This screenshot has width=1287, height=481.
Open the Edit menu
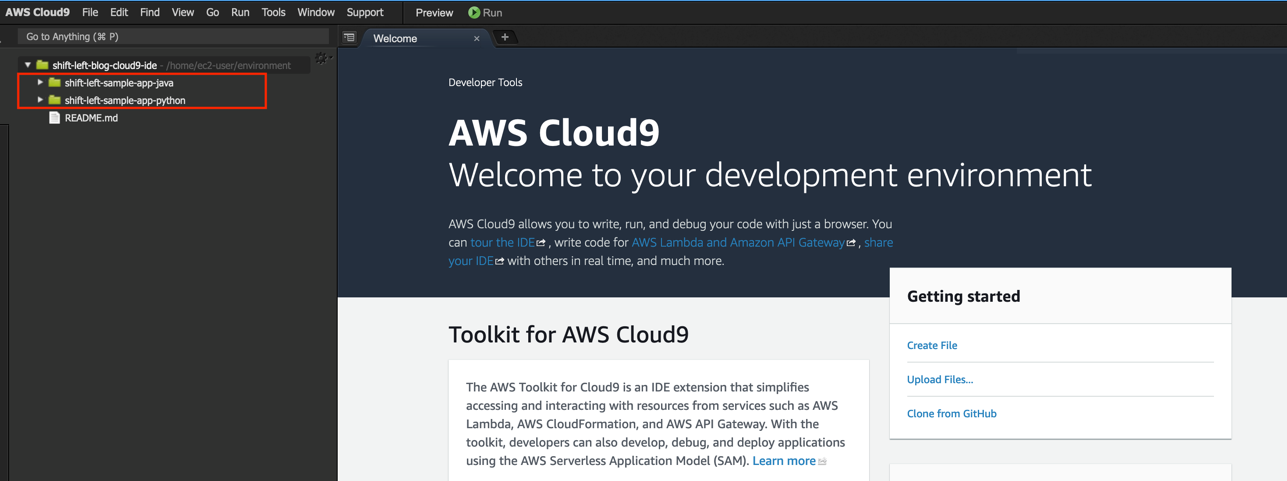coord(119,13)
